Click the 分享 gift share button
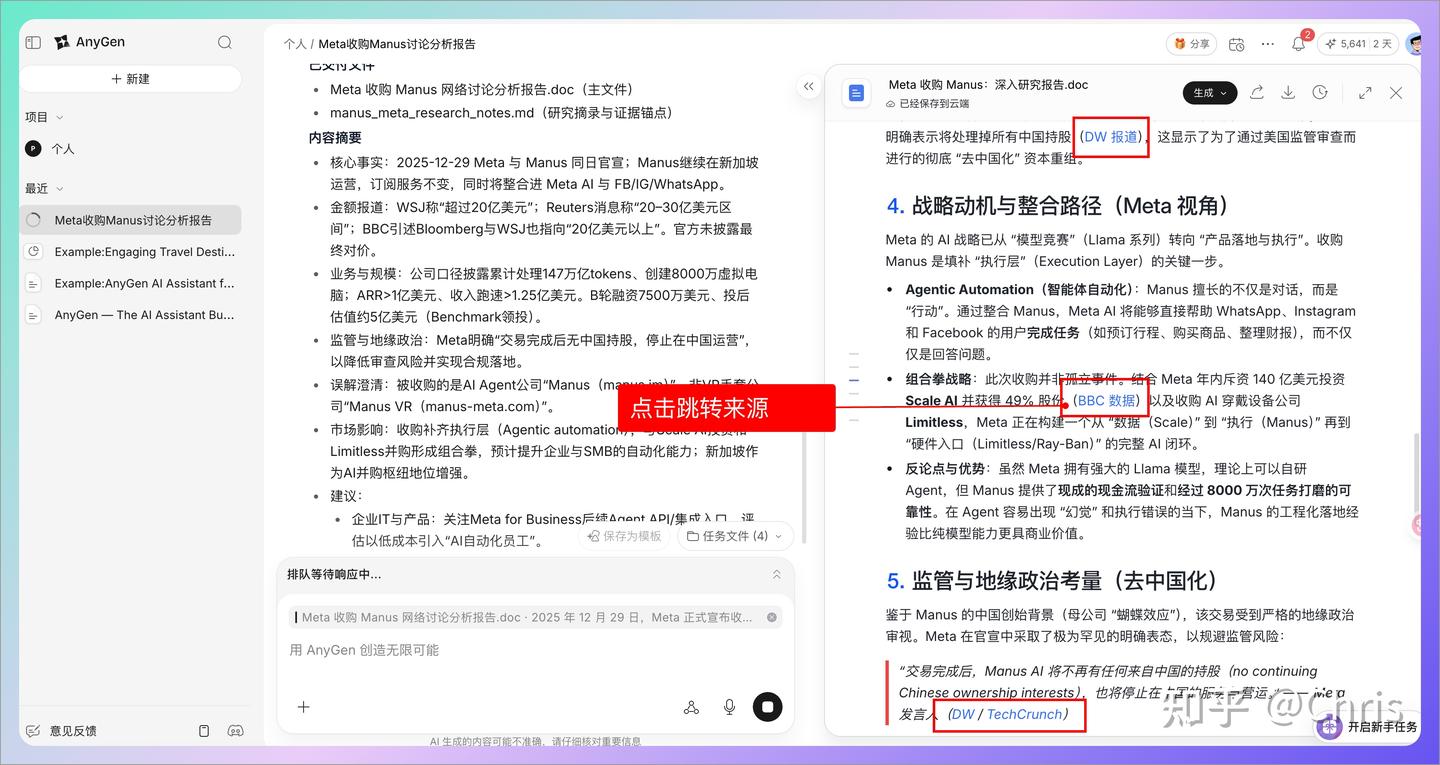The image size is (1440, 765). tap(1191, 44)
